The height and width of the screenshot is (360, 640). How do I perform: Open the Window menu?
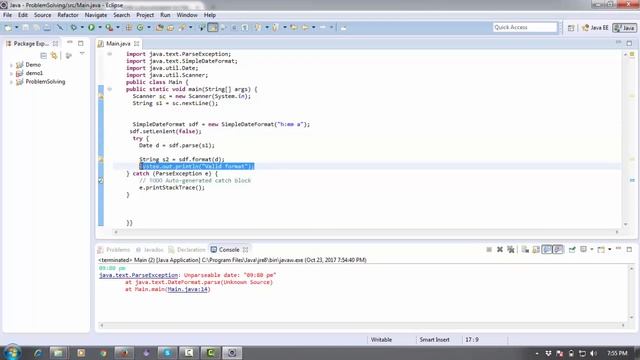coord(187,15)
